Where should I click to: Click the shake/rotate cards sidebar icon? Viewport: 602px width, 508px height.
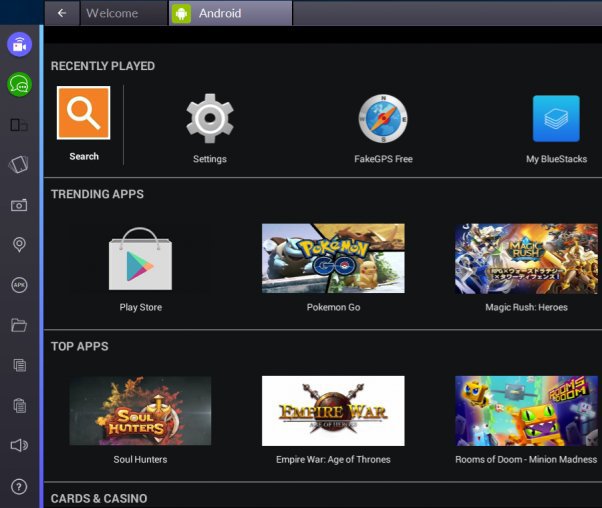(x=19, y=165)
